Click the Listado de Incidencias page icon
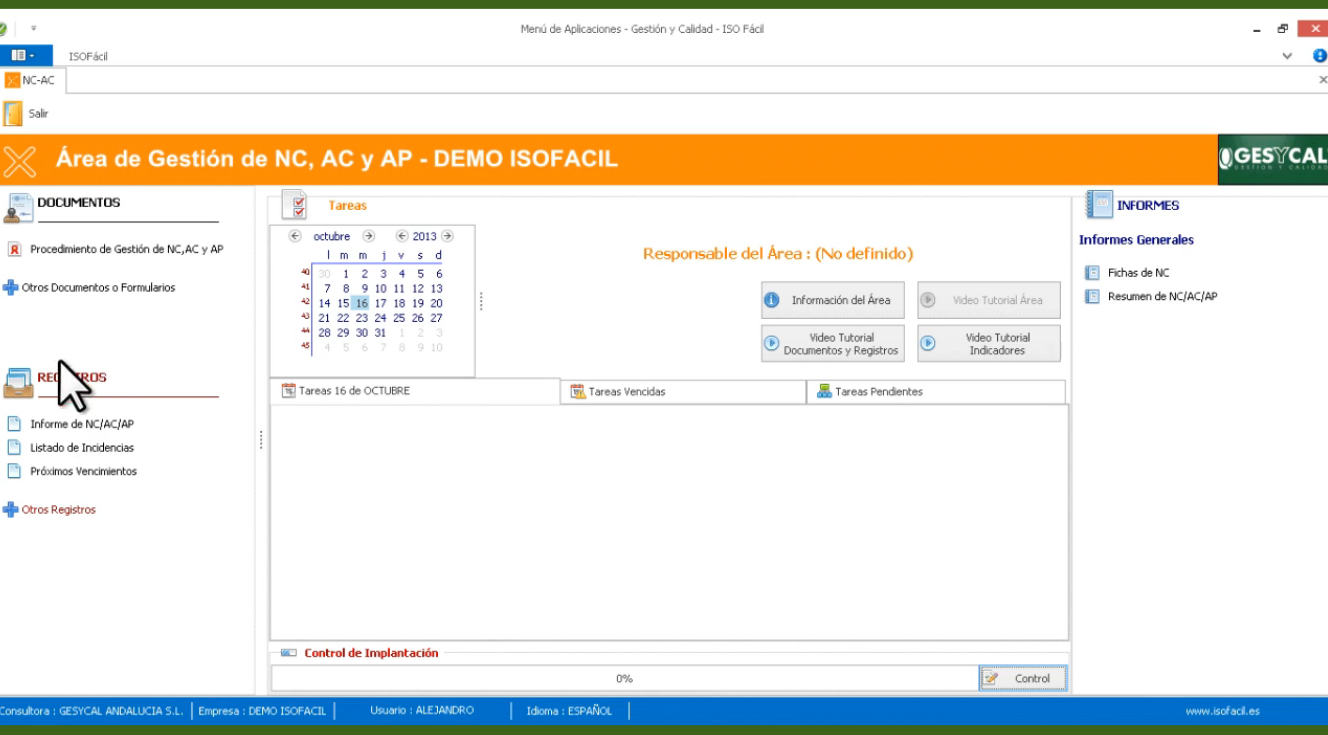The width and height of the screenshot is (1328, 735). pos(14,448)
